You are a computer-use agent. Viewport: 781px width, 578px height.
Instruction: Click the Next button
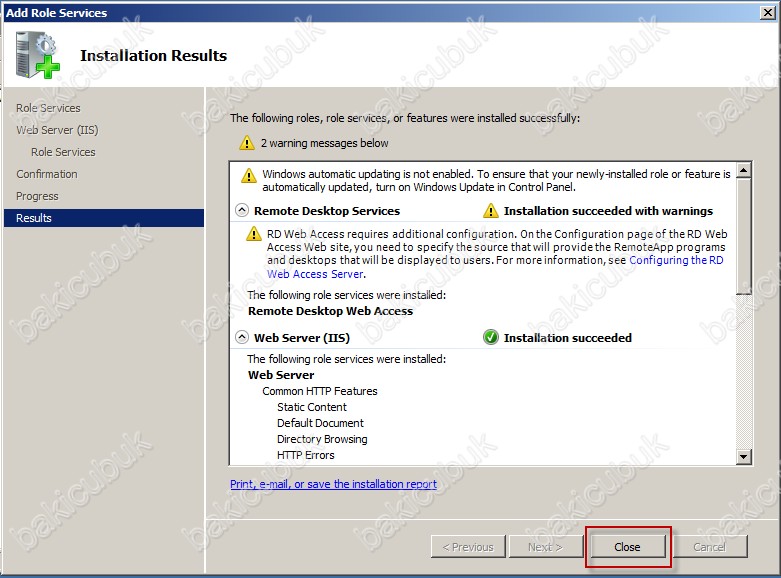[x=545, y=547]
